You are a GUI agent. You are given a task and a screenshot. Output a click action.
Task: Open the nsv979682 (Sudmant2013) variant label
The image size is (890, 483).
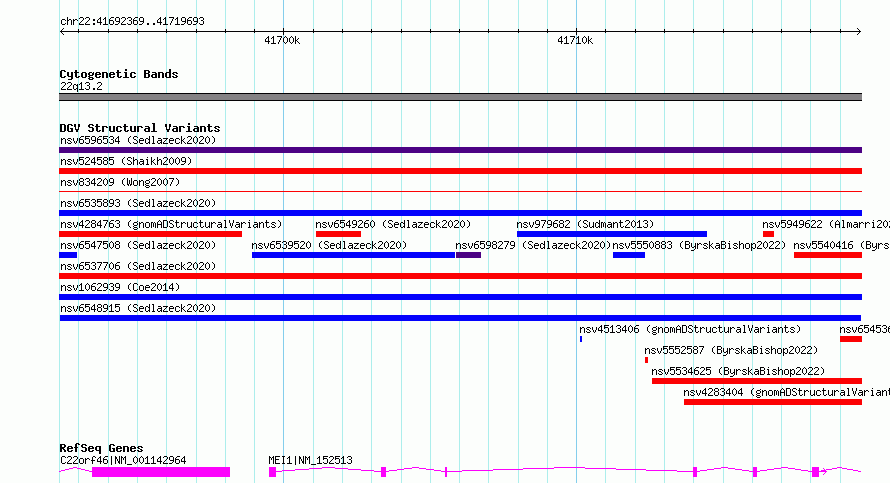[585, 224]
